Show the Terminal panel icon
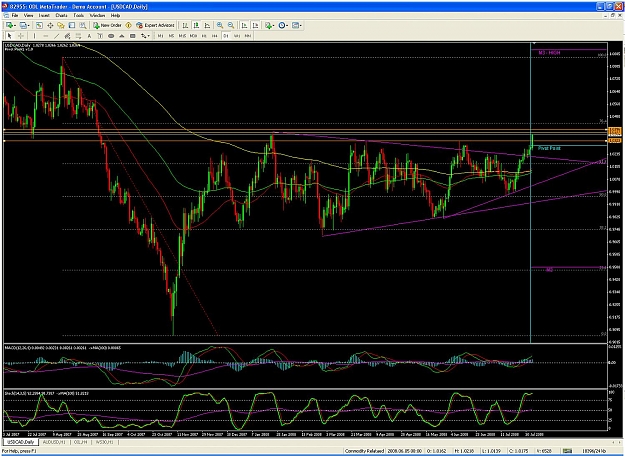Viewport: 625px width, 456px height. [72, 25]
